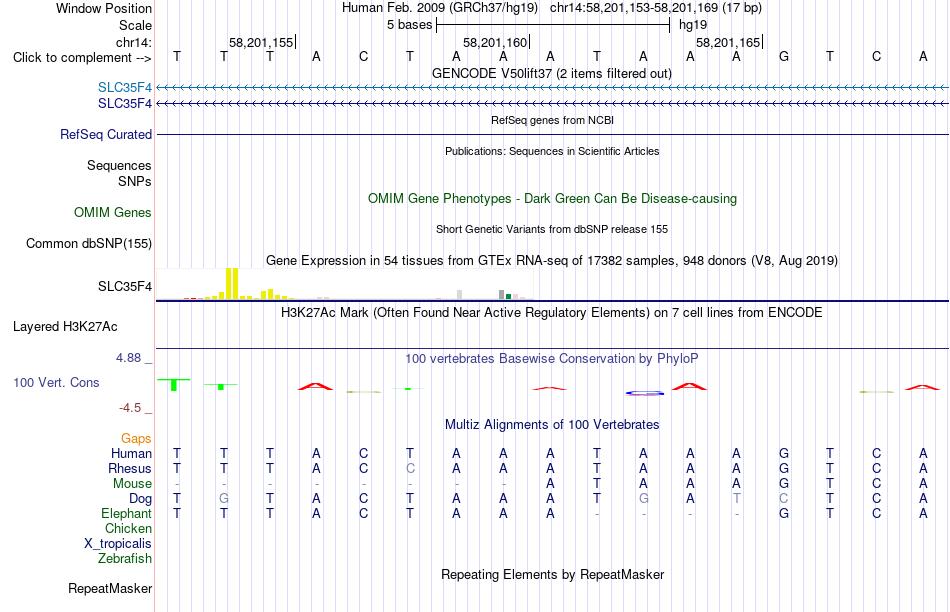Select the X_tropicalis species row label

click(x=118, y=544)
